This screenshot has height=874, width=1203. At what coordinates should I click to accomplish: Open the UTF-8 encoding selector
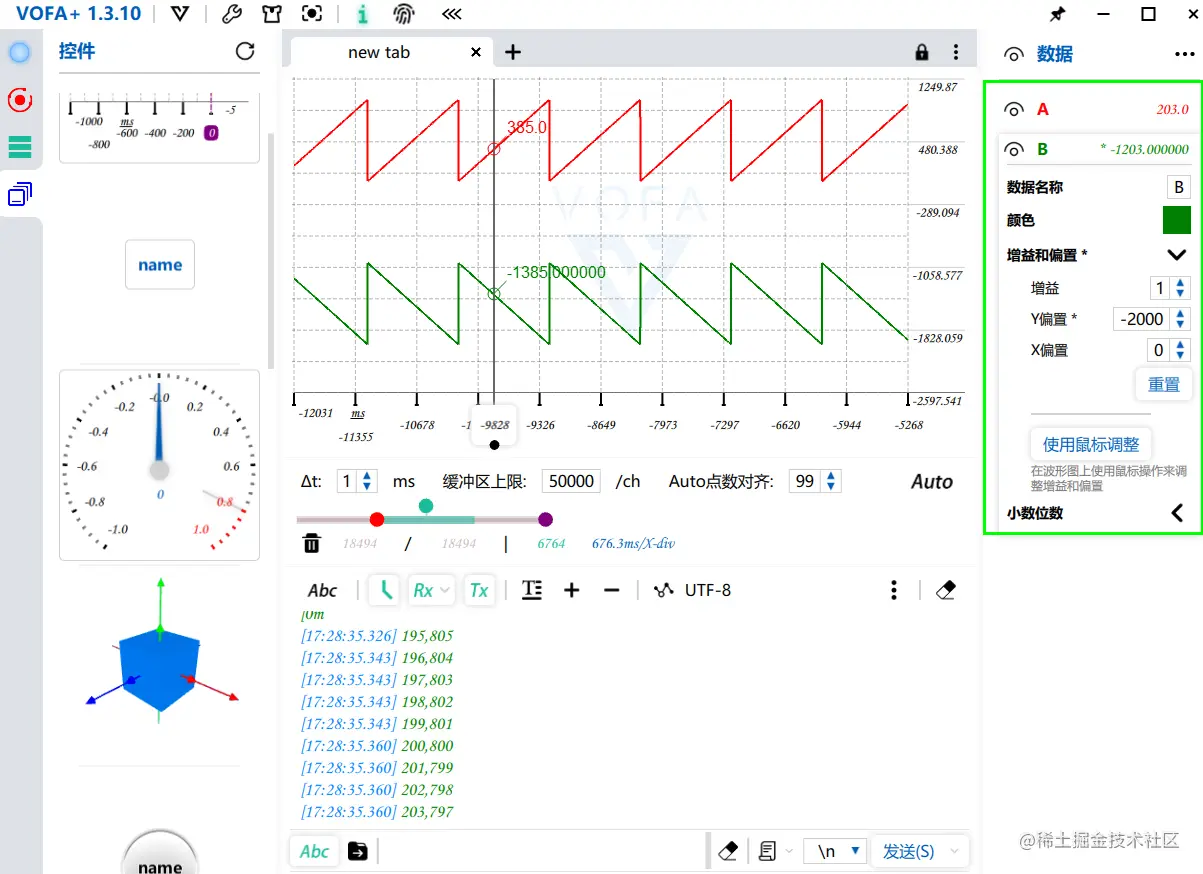(692, 590)
